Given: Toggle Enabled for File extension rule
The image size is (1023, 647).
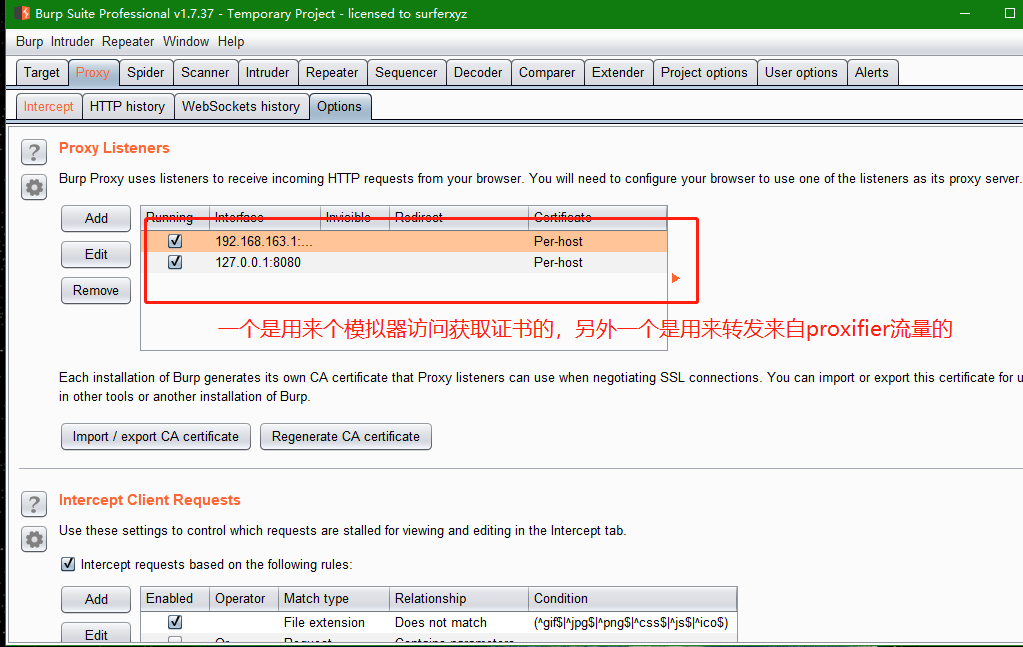Looking at the screenshot, I should click(x=175, y=622).
